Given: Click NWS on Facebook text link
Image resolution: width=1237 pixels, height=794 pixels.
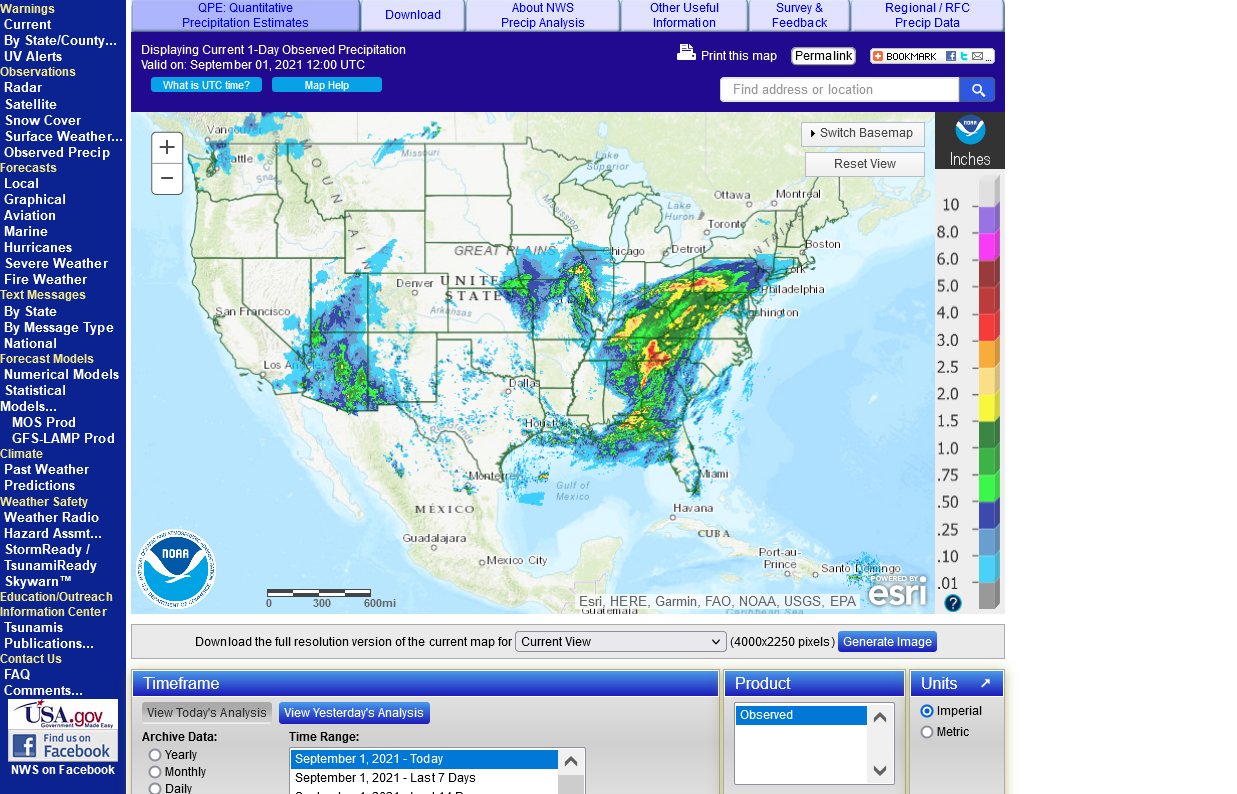Looking at the screenshot, I should (x=63, y=770).
